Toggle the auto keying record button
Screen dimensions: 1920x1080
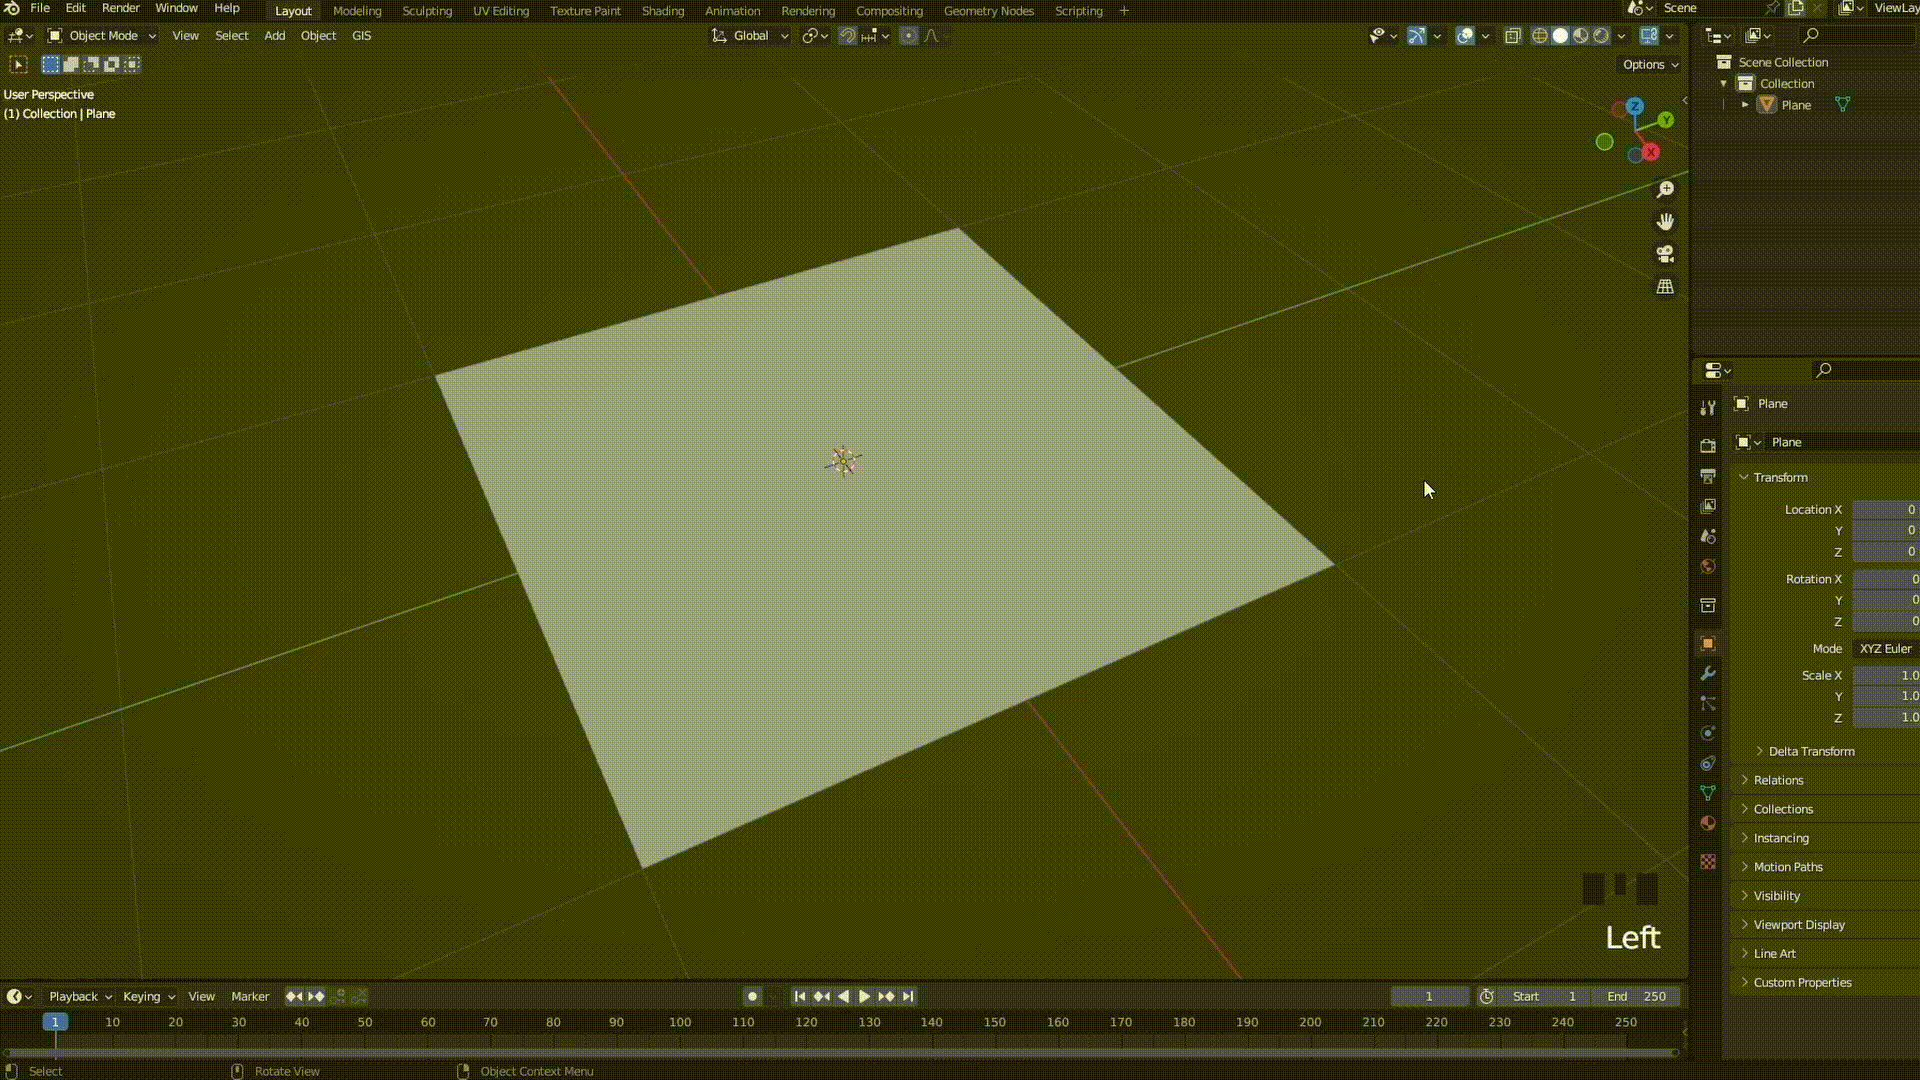752,996
